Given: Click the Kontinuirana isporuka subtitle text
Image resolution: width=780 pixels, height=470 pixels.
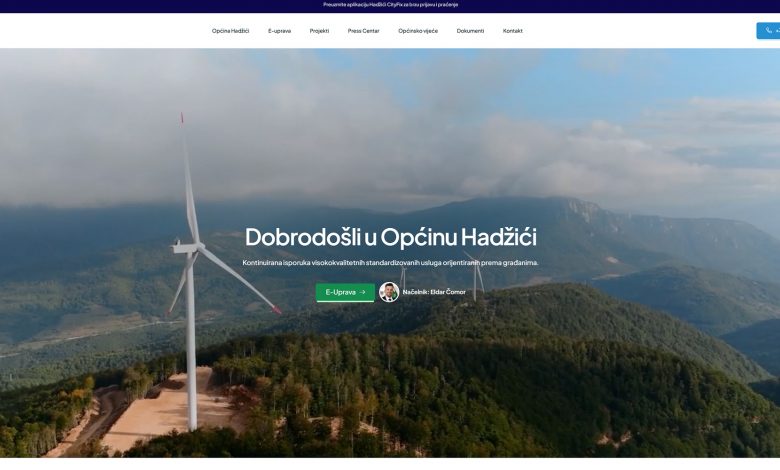Looking at the screenshot, I should (390, 263).
